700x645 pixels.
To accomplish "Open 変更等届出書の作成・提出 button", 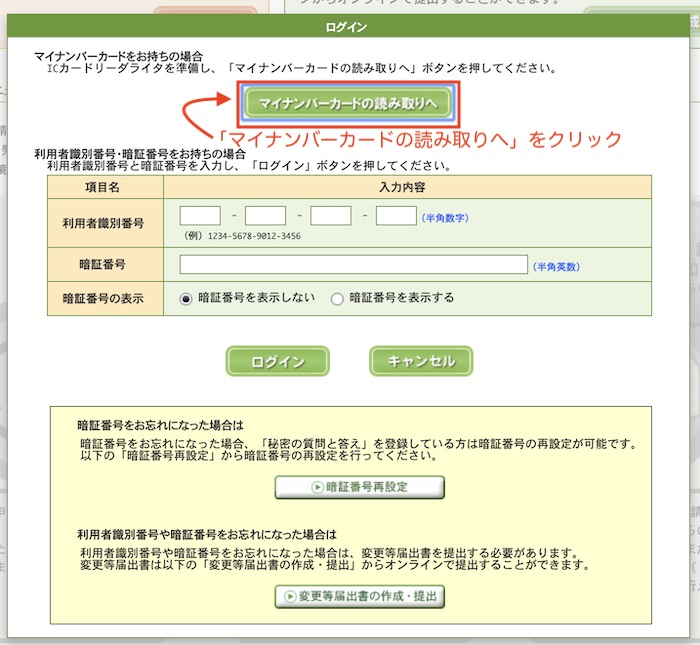I will tap(360, 596).
